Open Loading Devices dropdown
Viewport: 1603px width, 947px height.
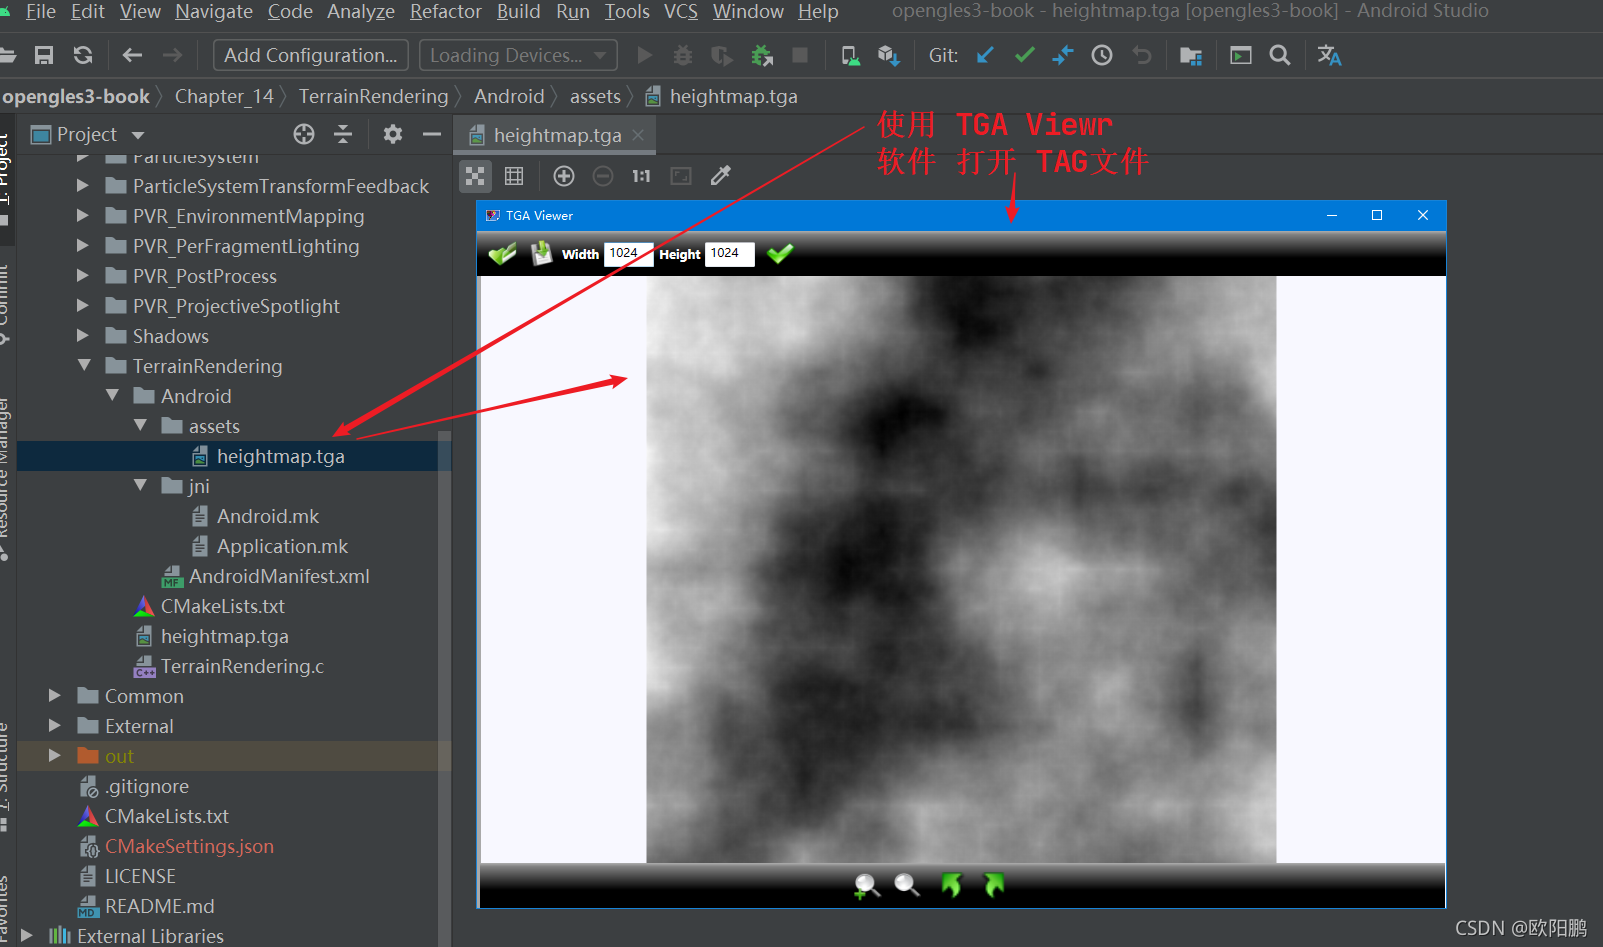pyautogui.click(x=518, y=55)
